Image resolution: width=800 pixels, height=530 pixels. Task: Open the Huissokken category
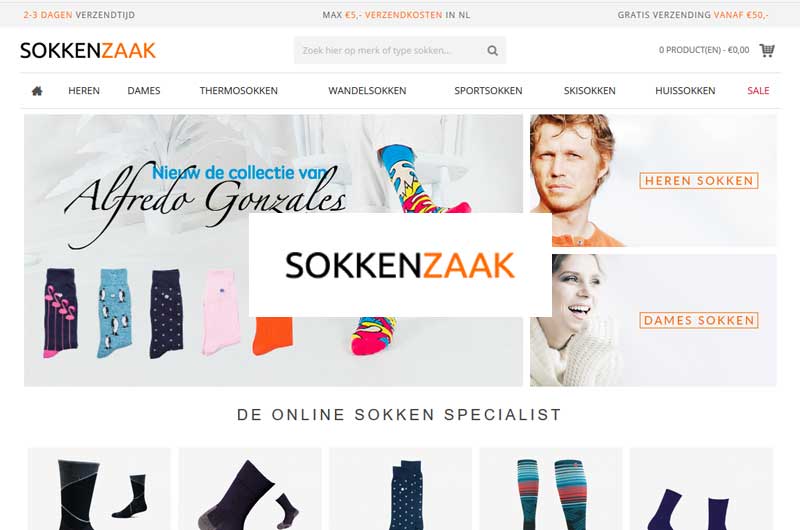pyautogui.click(x=685, y=91)
